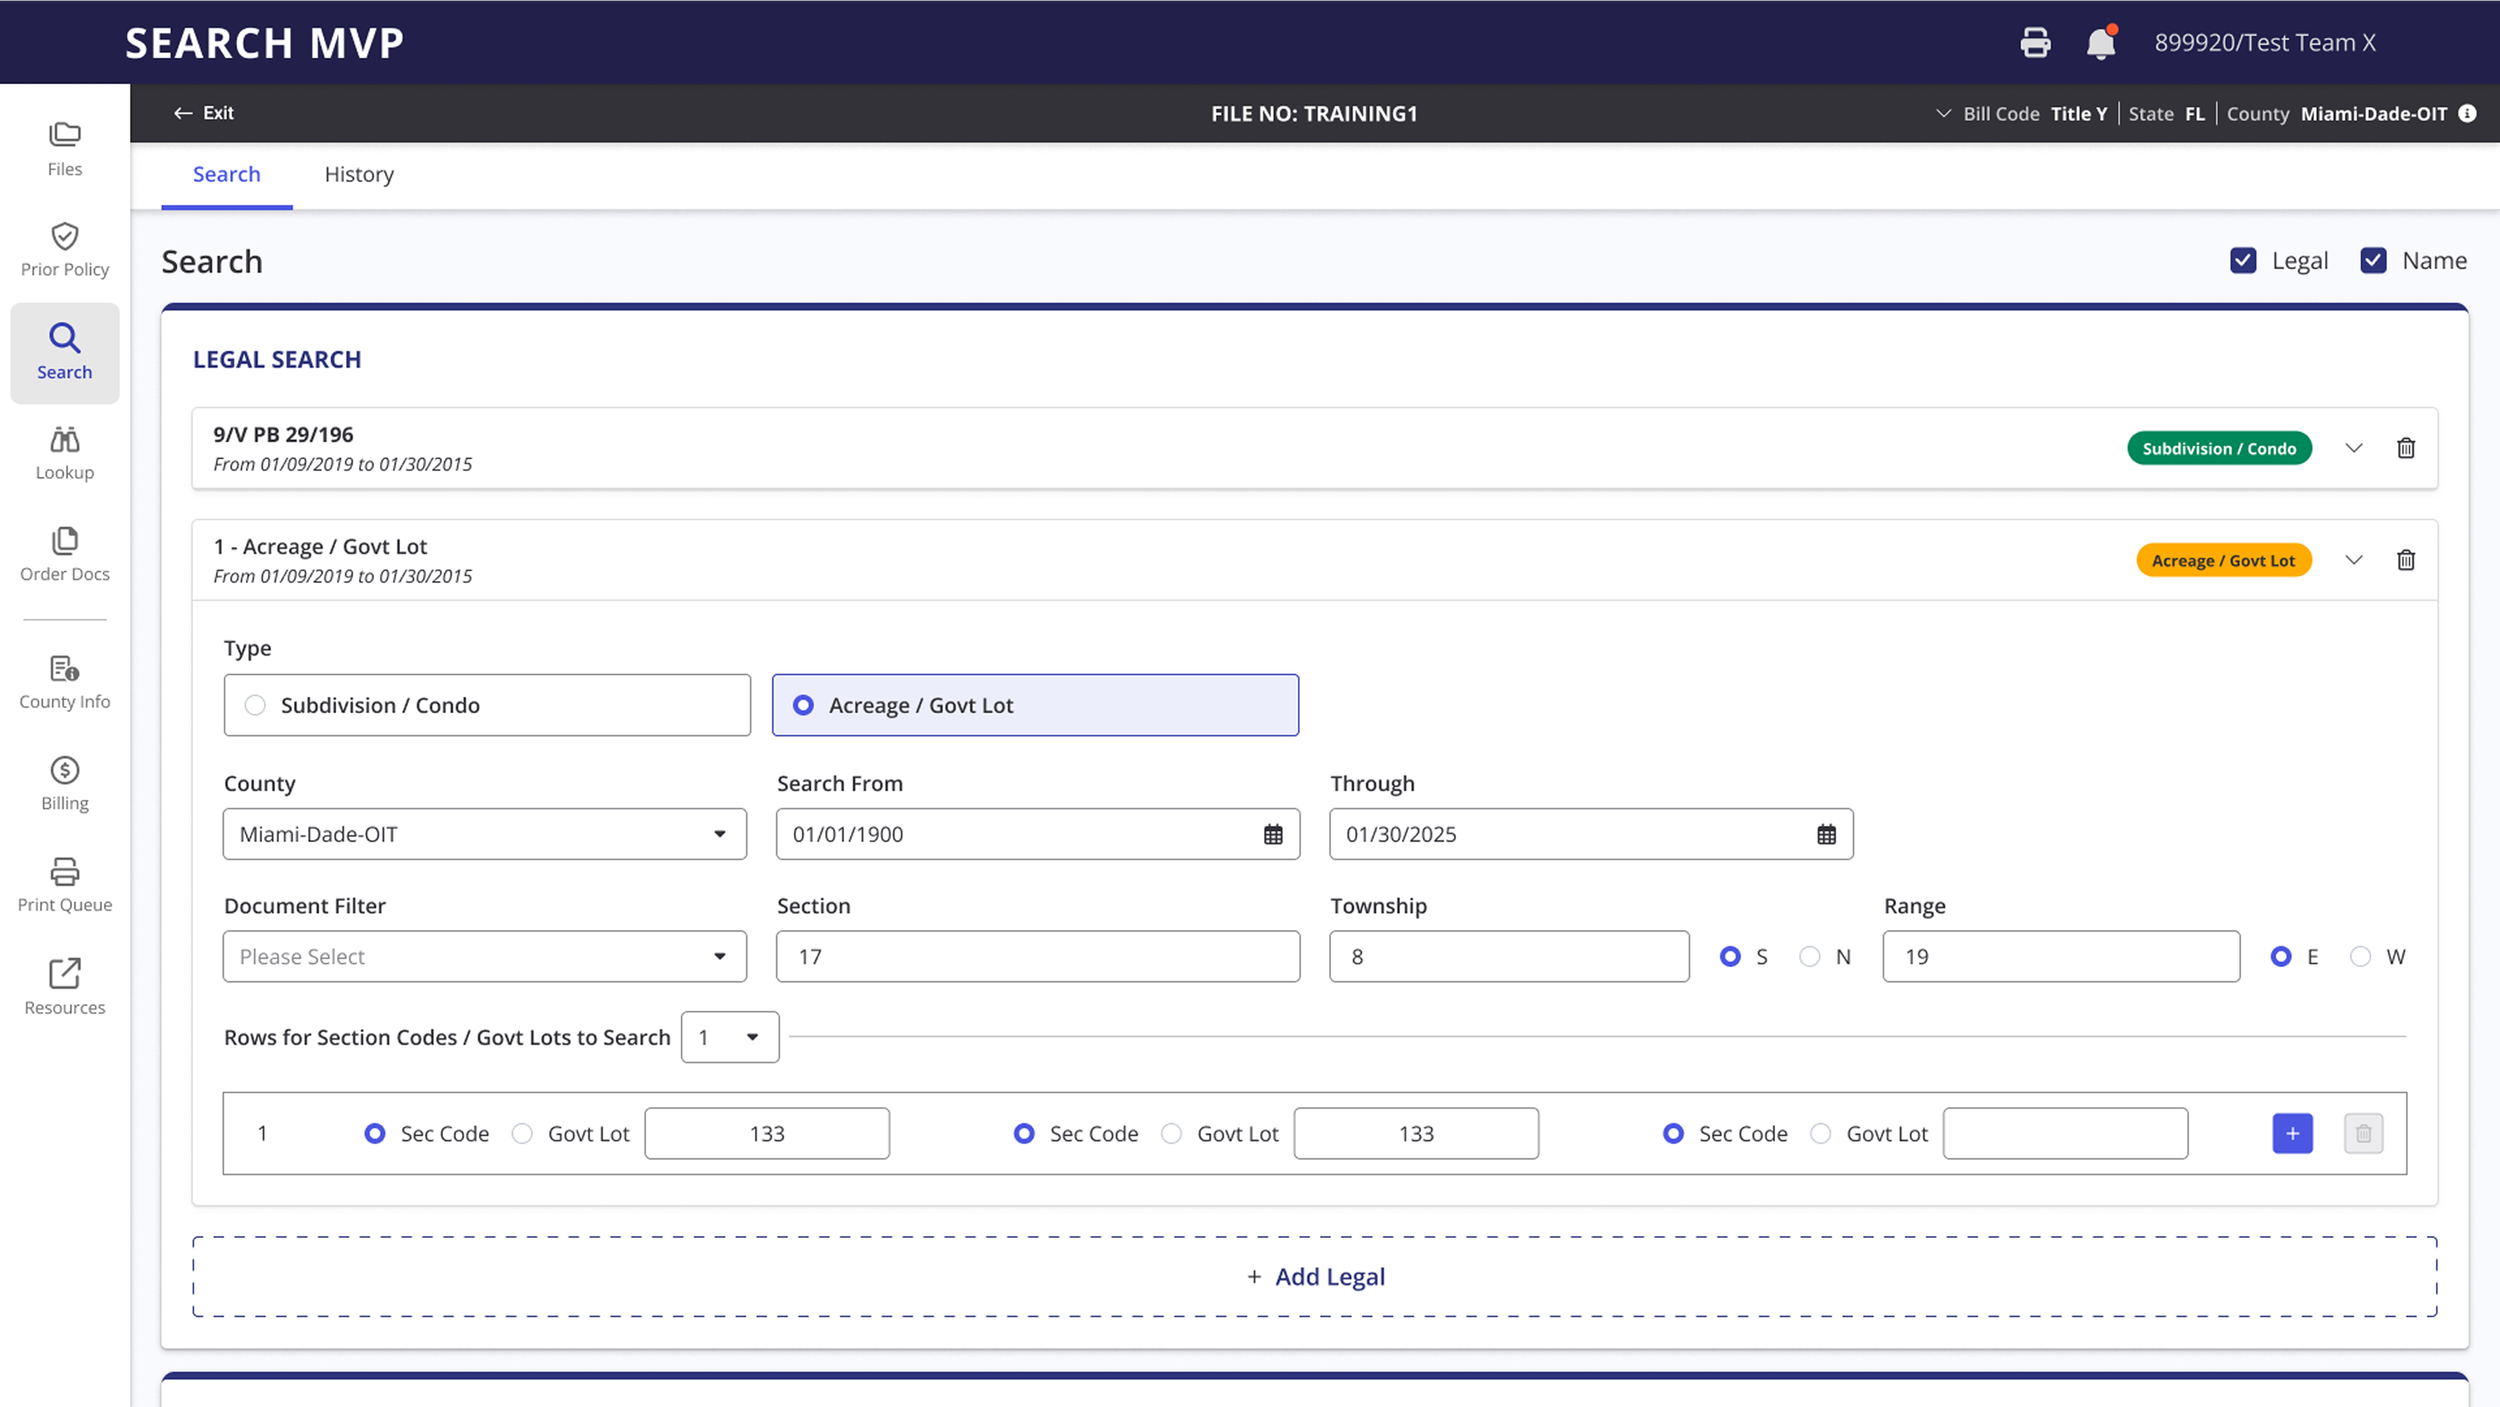Click Add Legal button
Image resolution: width=2500 pixels, height=1407 pixels.
click(1315, 1277)
